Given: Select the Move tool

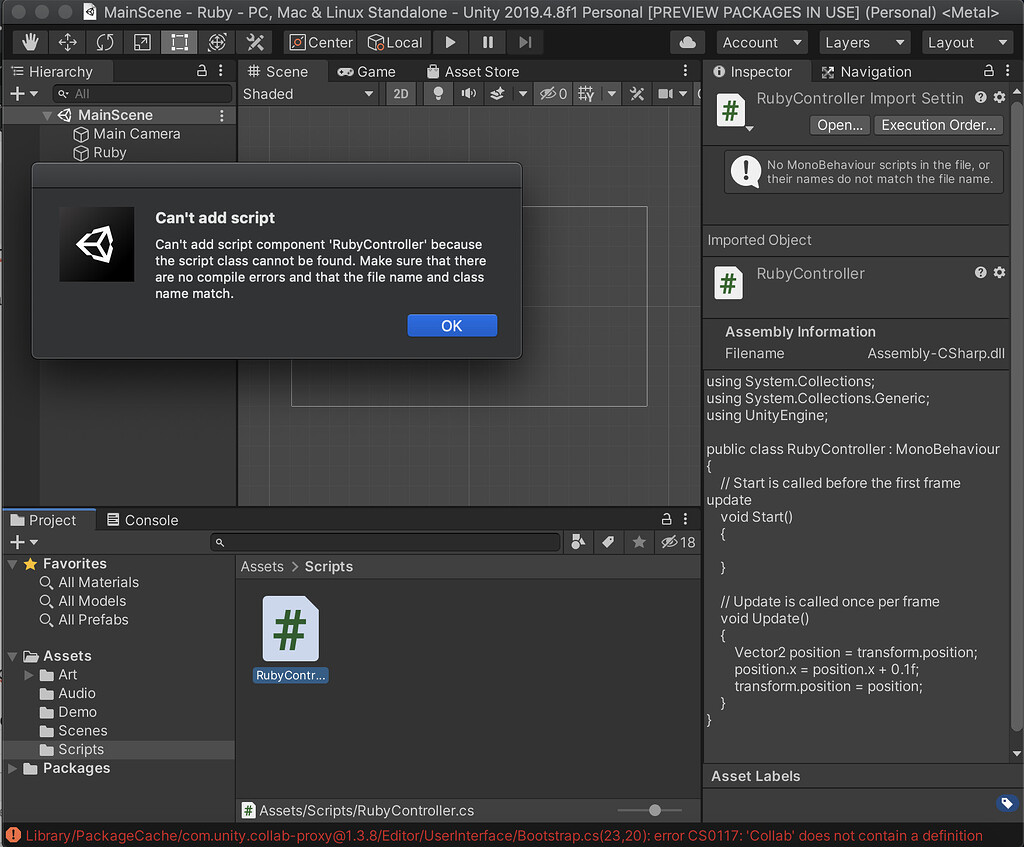Looking at the screenshot, I should 67,42.
